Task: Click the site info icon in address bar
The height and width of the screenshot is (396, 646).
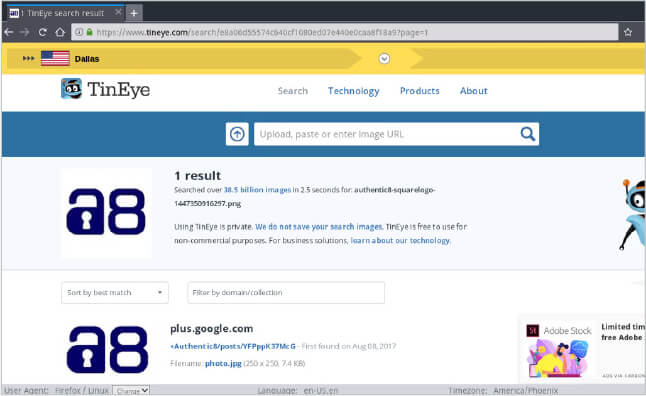Action: 79,32
